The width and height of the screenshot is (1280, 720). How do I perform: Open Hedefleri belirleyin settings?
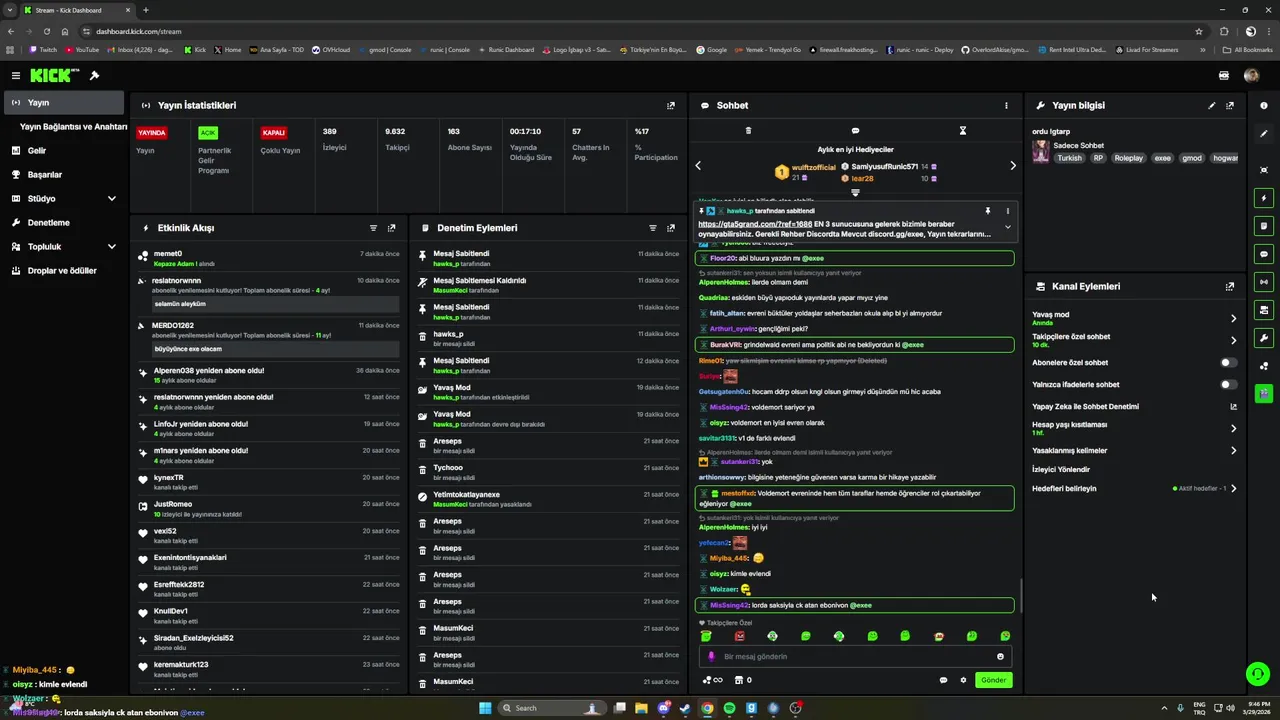pos(1135,489)
